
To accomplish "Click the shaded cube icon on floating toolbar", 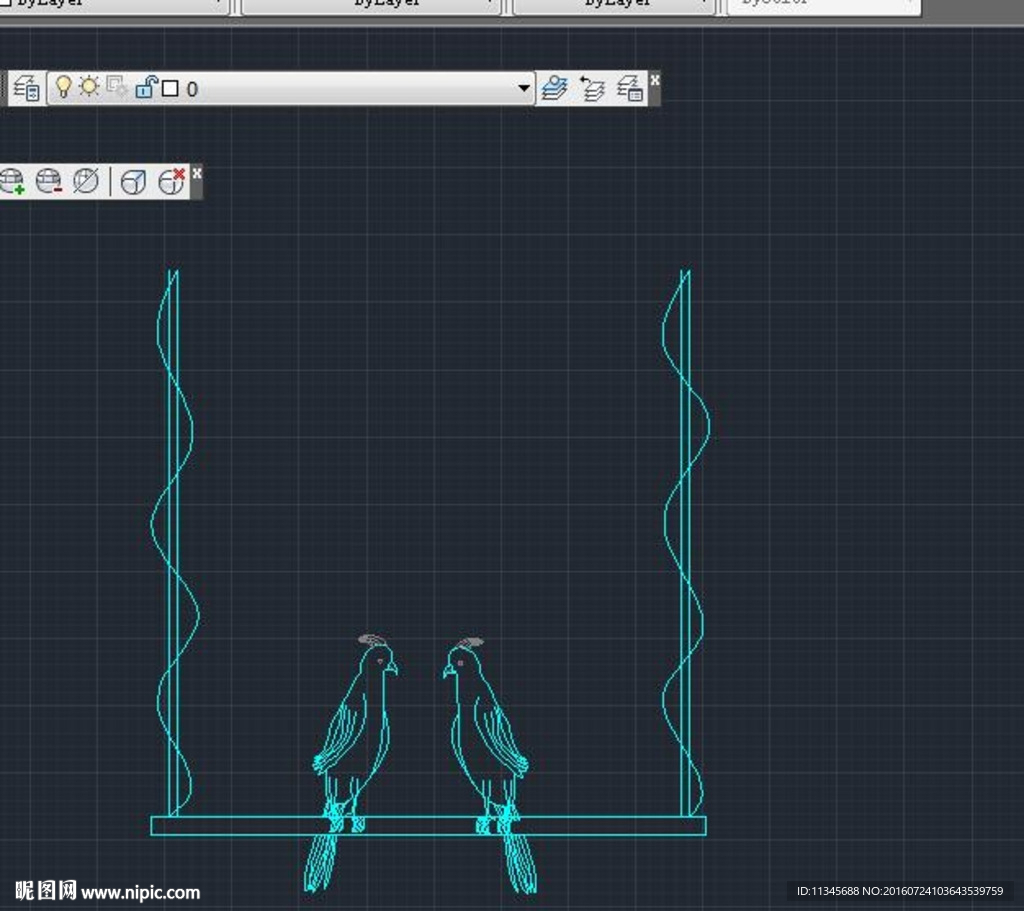I will tap(134, 180).
